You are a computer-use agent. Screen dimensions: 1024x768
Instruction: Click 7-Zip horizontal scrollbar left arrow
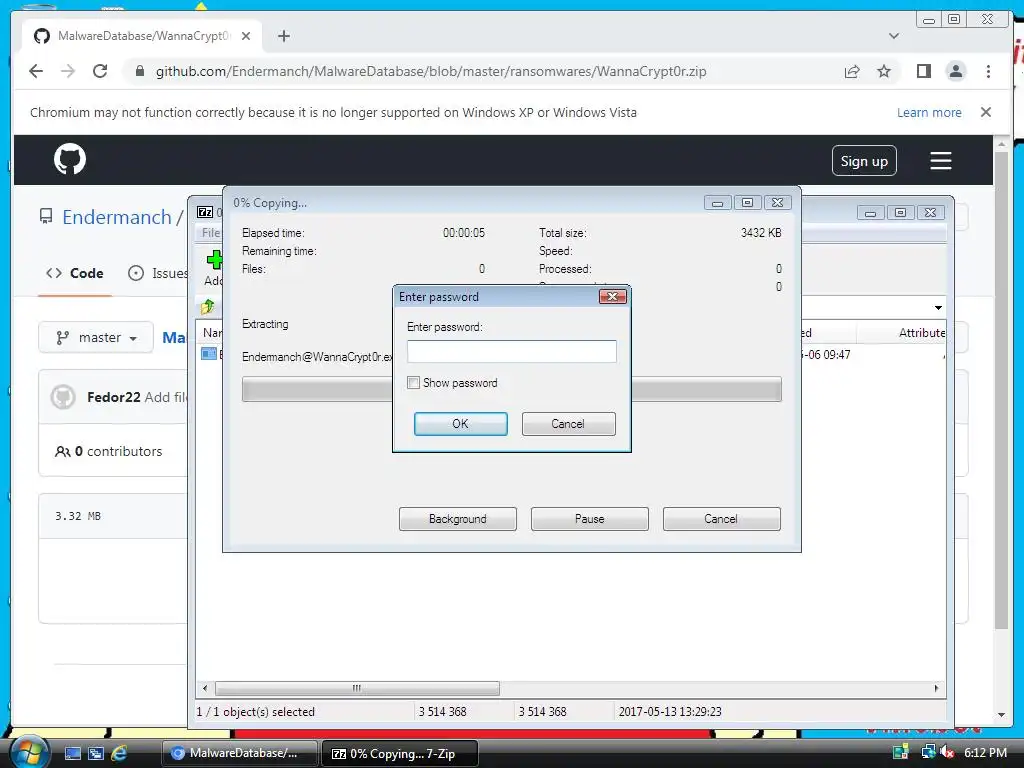click(205, 688)
